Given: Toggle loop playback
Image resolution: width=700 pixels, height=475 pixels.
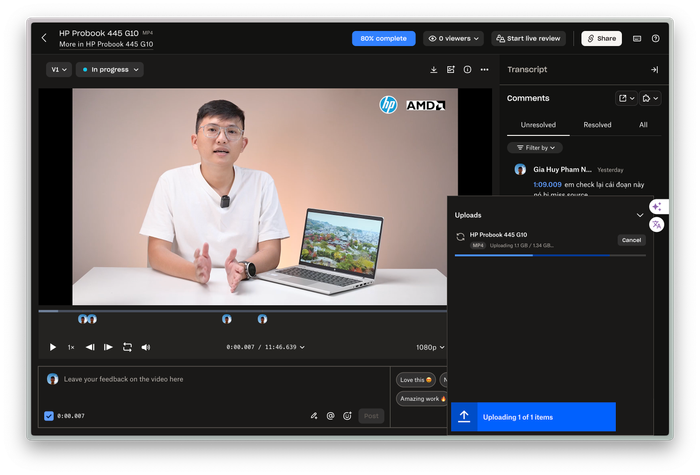Looking at the screenshot, I should [x=127, y=347].
